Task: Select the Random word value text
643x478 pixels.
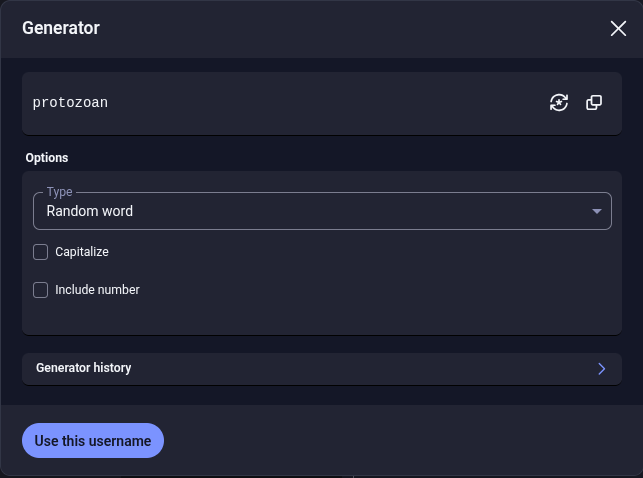Action: (x=89, y=211)
